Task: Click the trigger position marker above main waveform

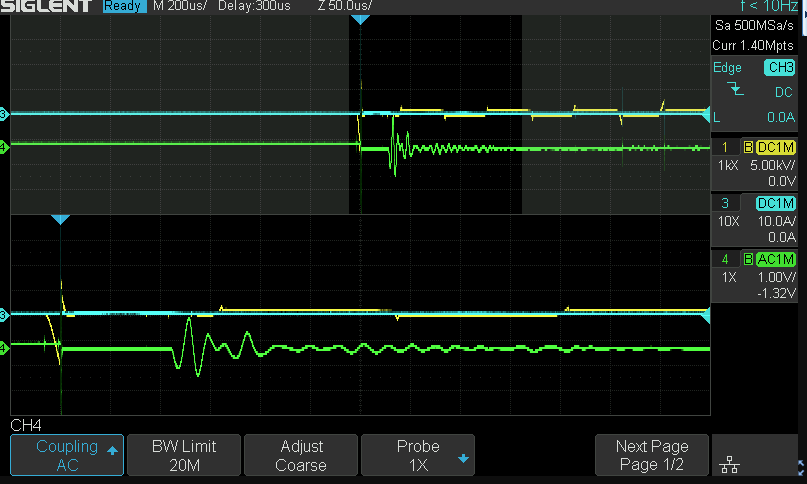Action: pyautogui.click(x=360, y=20)
